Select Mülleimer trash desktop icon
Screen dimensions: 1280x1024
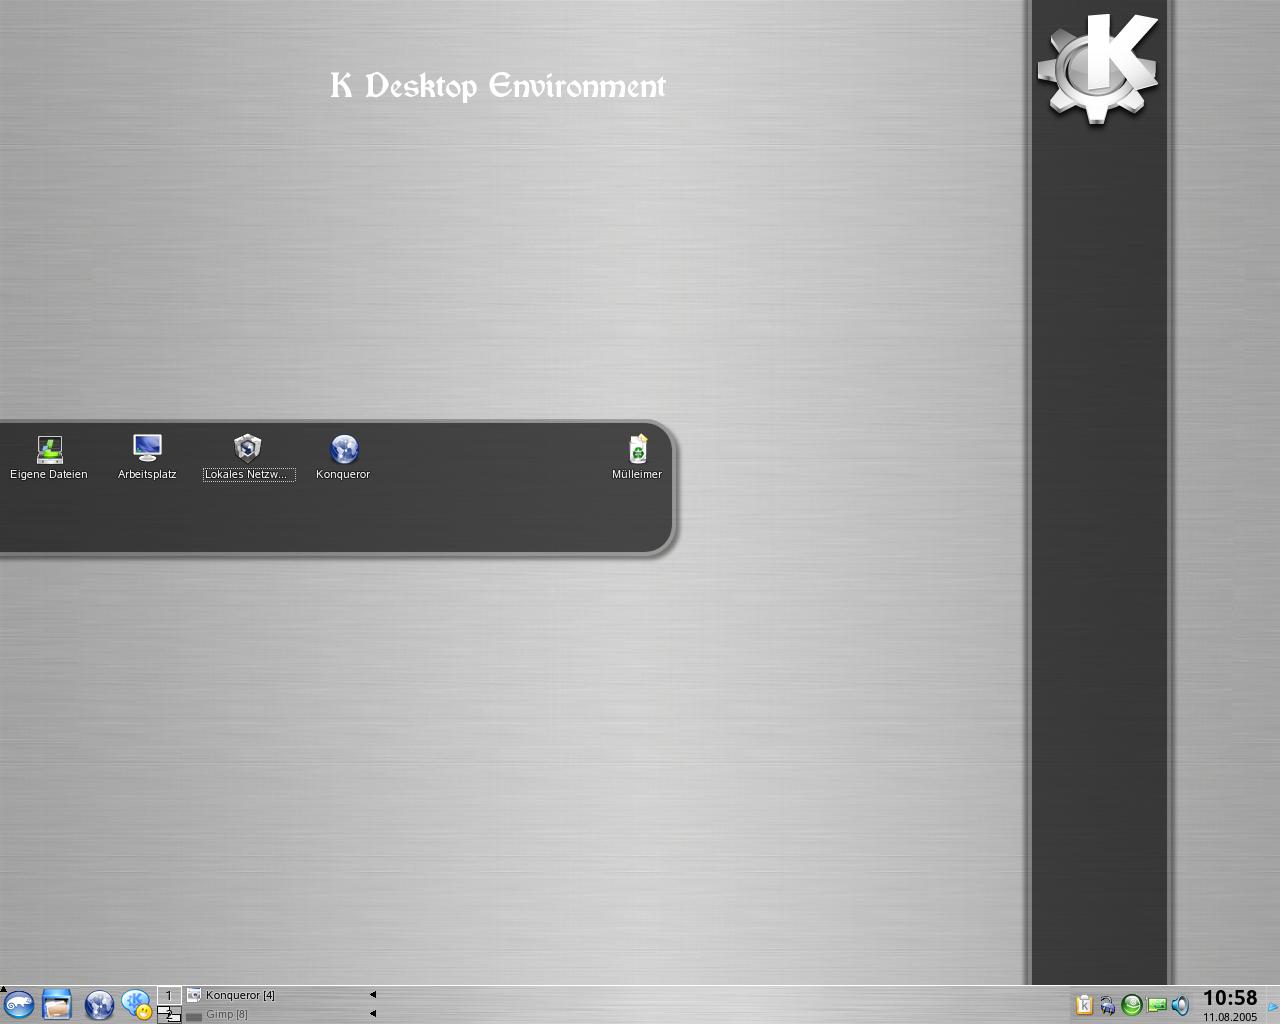click(x=637, y=458)
